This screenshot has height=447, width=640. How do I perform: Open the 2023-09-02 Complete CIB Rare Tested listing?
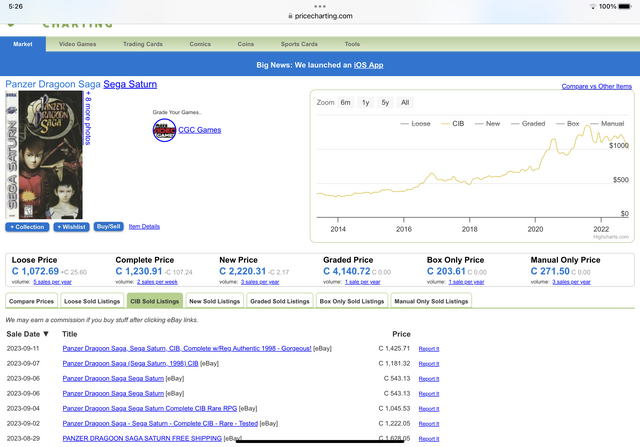pyautogui.click(x=160, y=423)
